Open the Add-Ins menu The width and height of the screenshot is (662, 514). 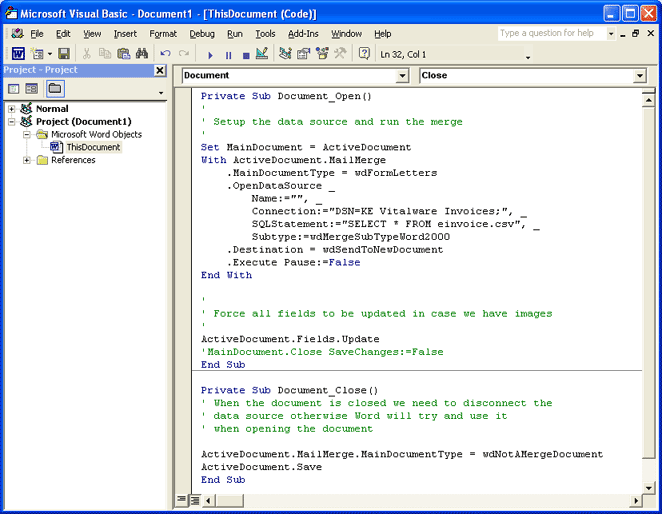point(303,34)
